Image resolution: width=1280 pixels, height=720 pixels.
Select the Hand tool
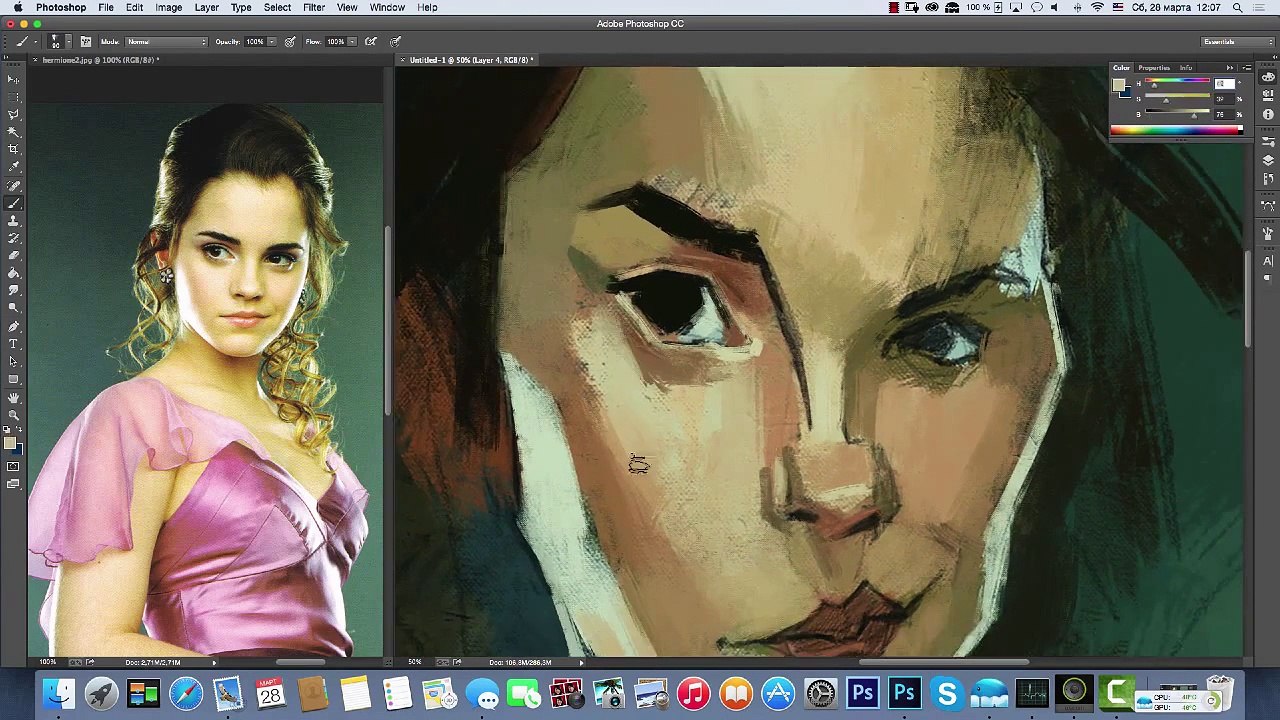point(13,397)
